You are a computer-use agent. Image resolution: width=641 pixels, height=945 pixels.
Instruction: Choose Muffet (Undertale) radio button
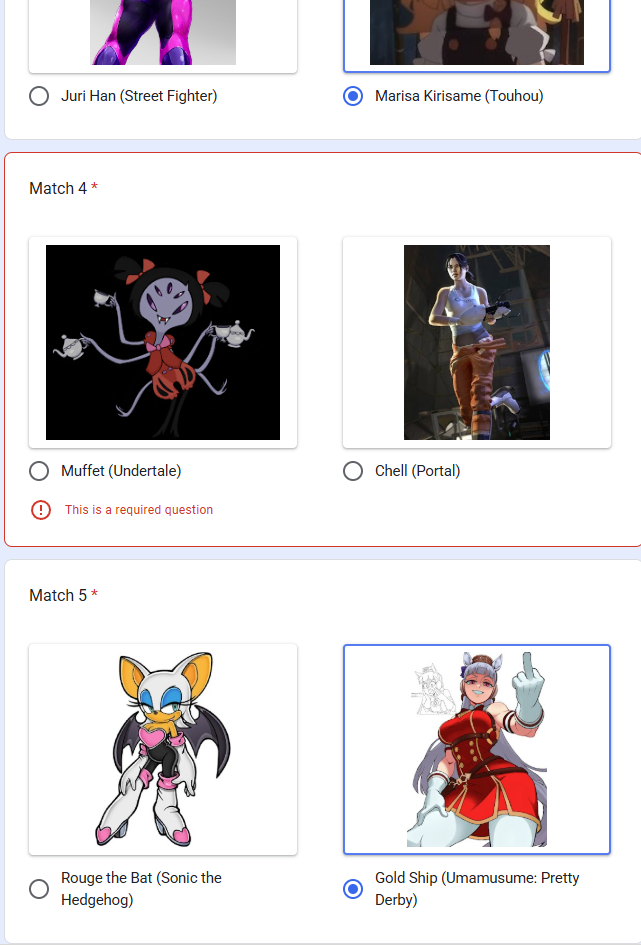tap(39, 471)
